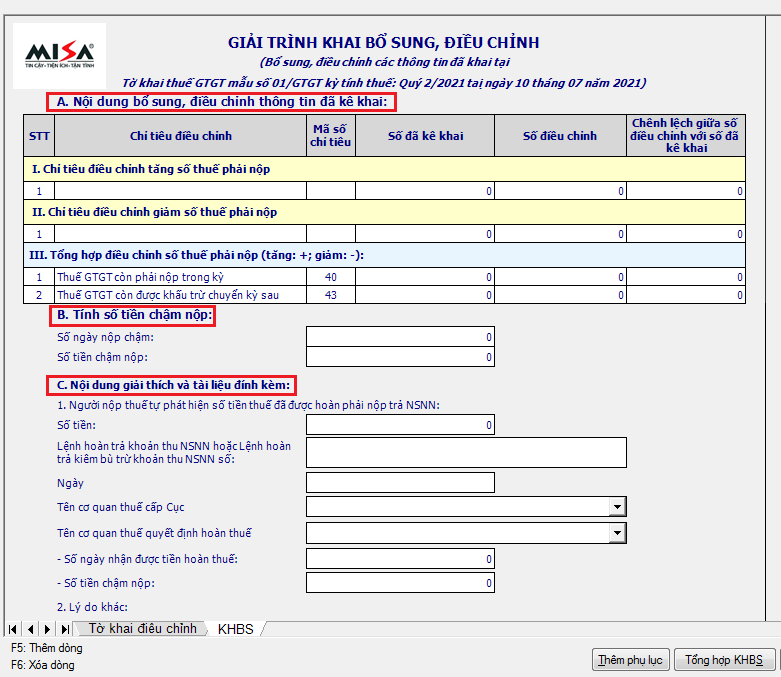The height and width of the screenshot is (677, 781).
Task: Select 'Thuế GTGT còn được khấu trừ chuyển kỳ sau' text
Action: point(168,295)
